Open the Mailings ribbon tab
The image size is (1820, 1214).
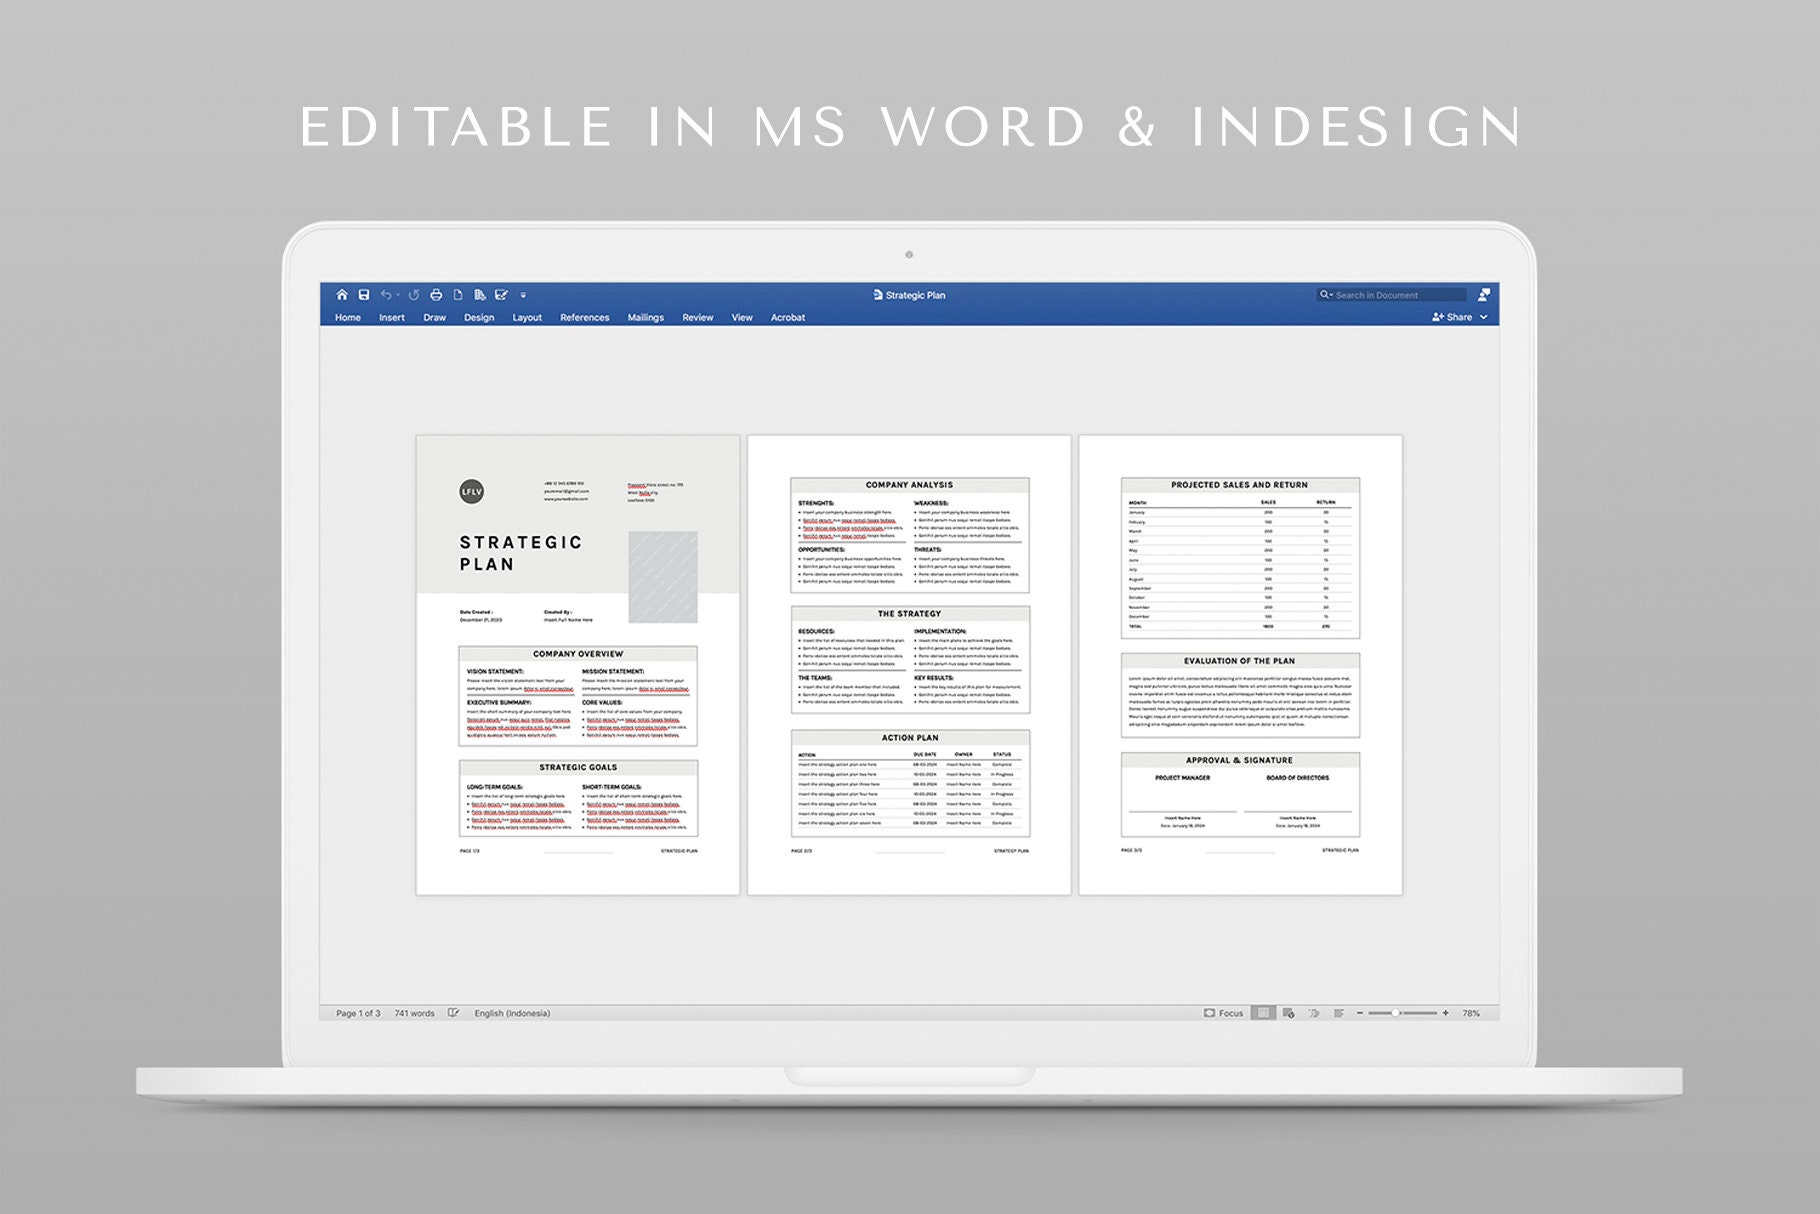[645, 317]
